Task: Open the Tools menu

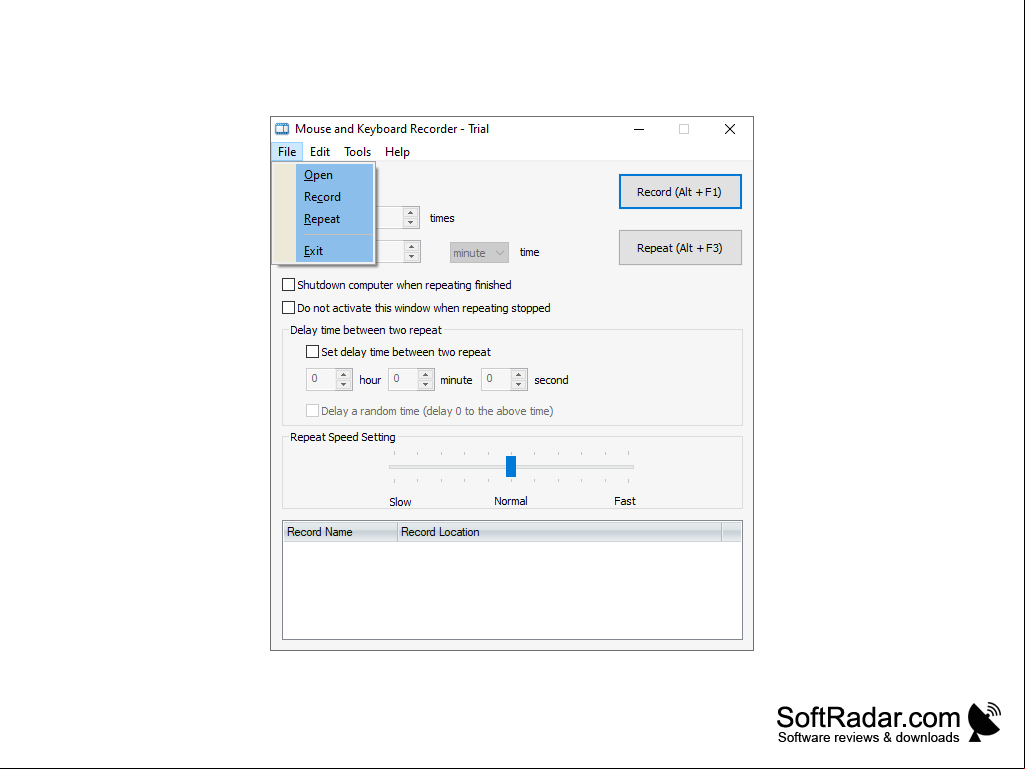Action: (358, 152)
